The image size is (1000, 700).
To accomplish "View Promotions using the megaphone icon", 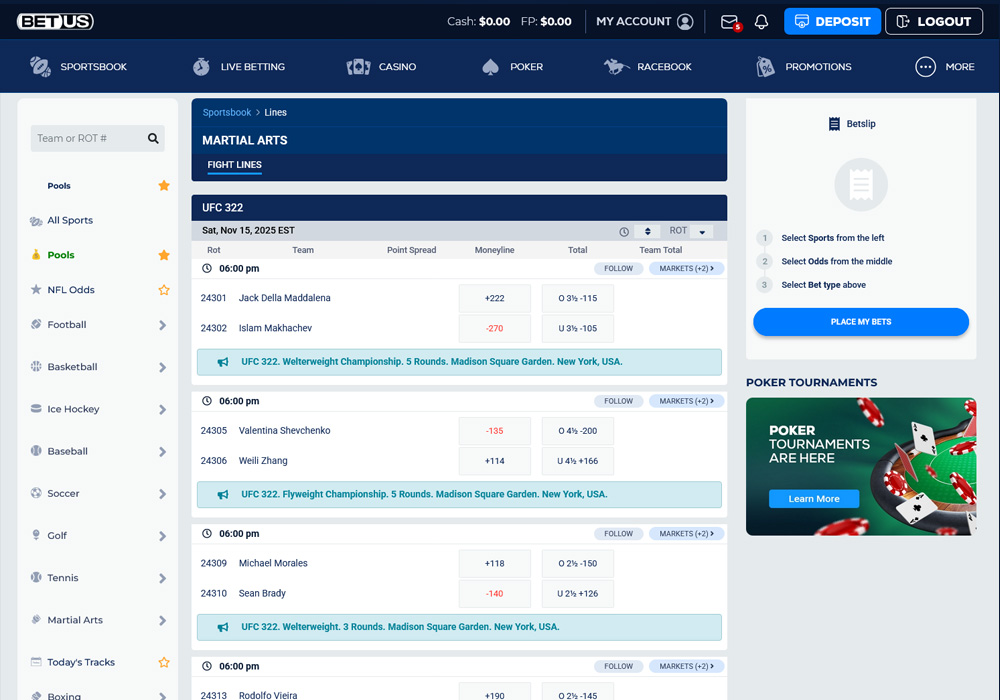I will click(x=765, y=66).
